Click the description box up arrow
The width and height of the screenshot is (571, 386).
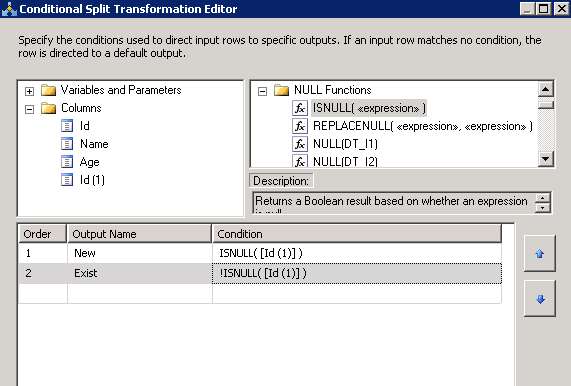tap(543, 198)
